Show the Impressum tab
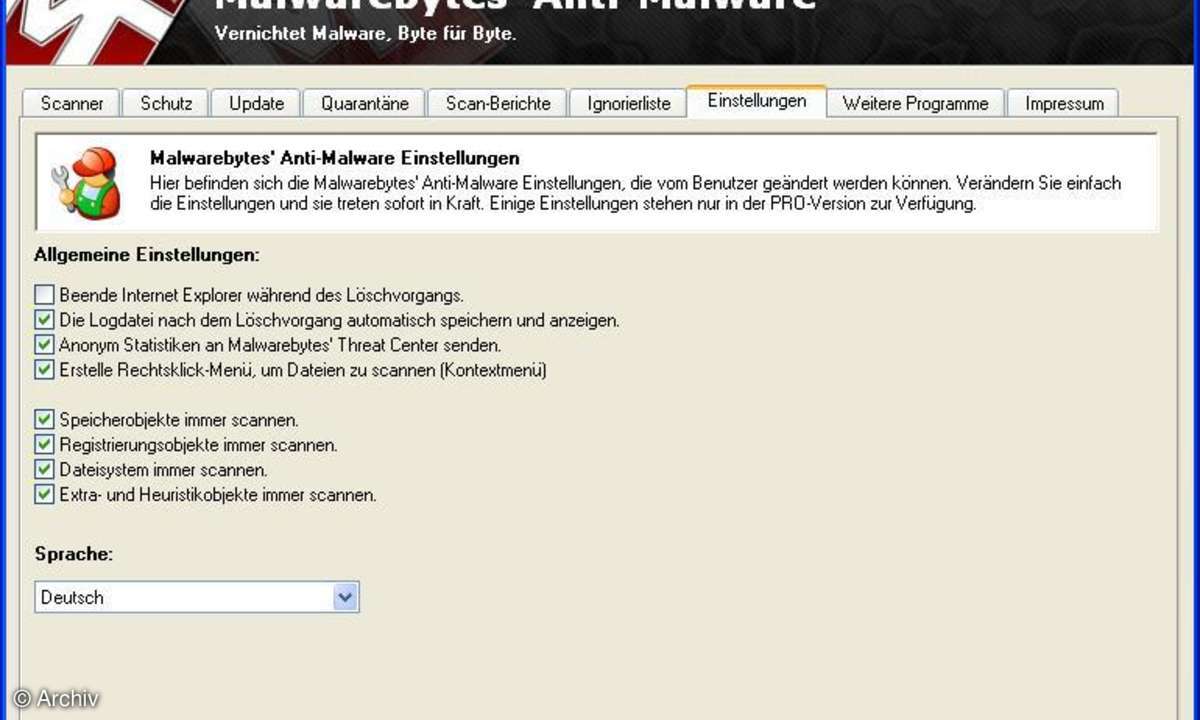This screenshot has height=720, width=1200. 1064,103
